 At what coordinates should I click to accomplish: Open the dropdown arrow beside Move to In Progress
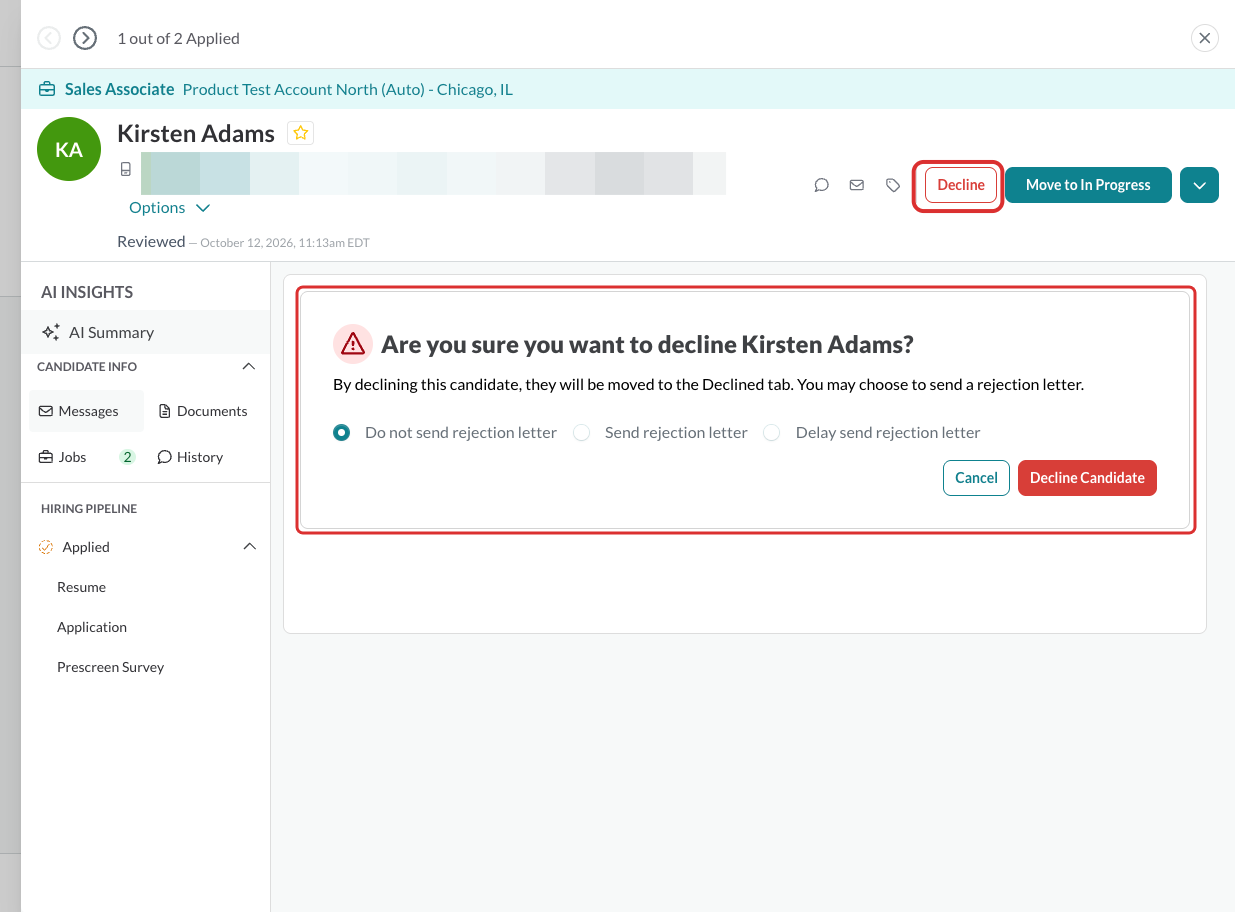pos(1199,185)
